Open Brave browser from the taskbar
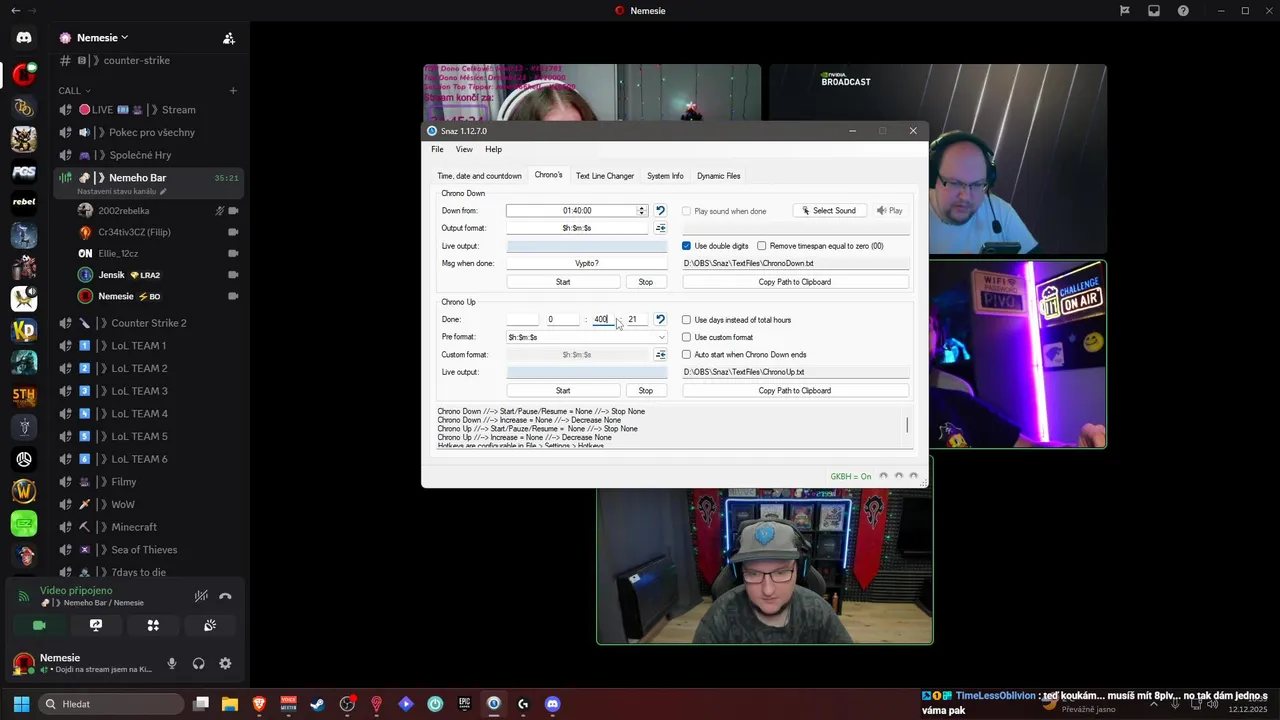 click(x=259, y=704)
